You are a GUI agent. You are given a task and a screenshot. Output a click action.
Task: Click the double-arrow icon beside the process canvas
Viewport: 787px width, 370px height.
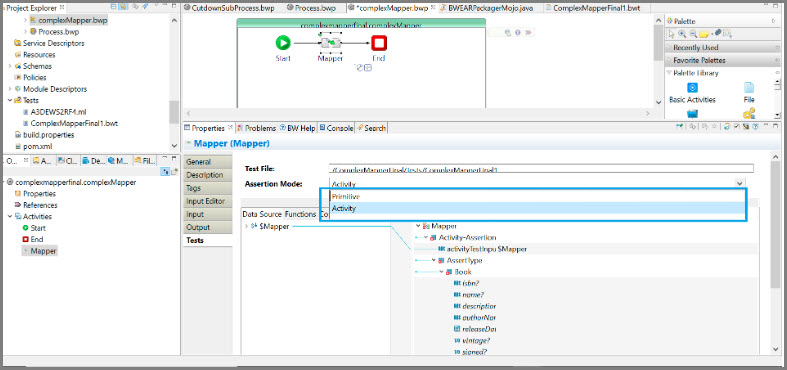[x=528, y=33]
